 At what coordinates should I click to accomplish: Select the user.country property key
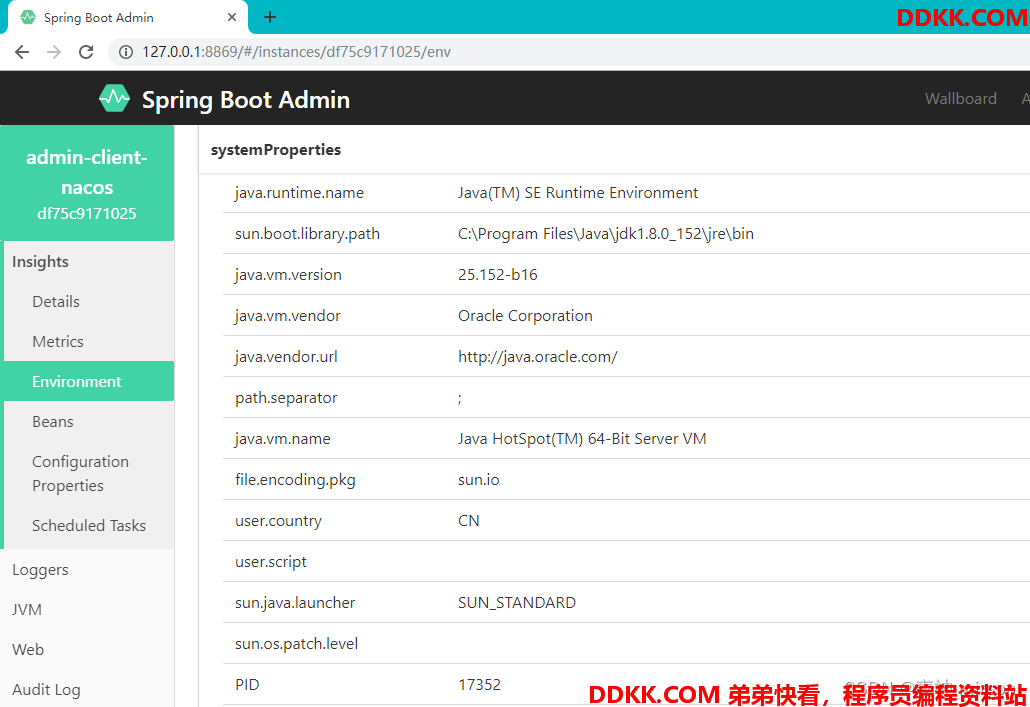(279, 520)
